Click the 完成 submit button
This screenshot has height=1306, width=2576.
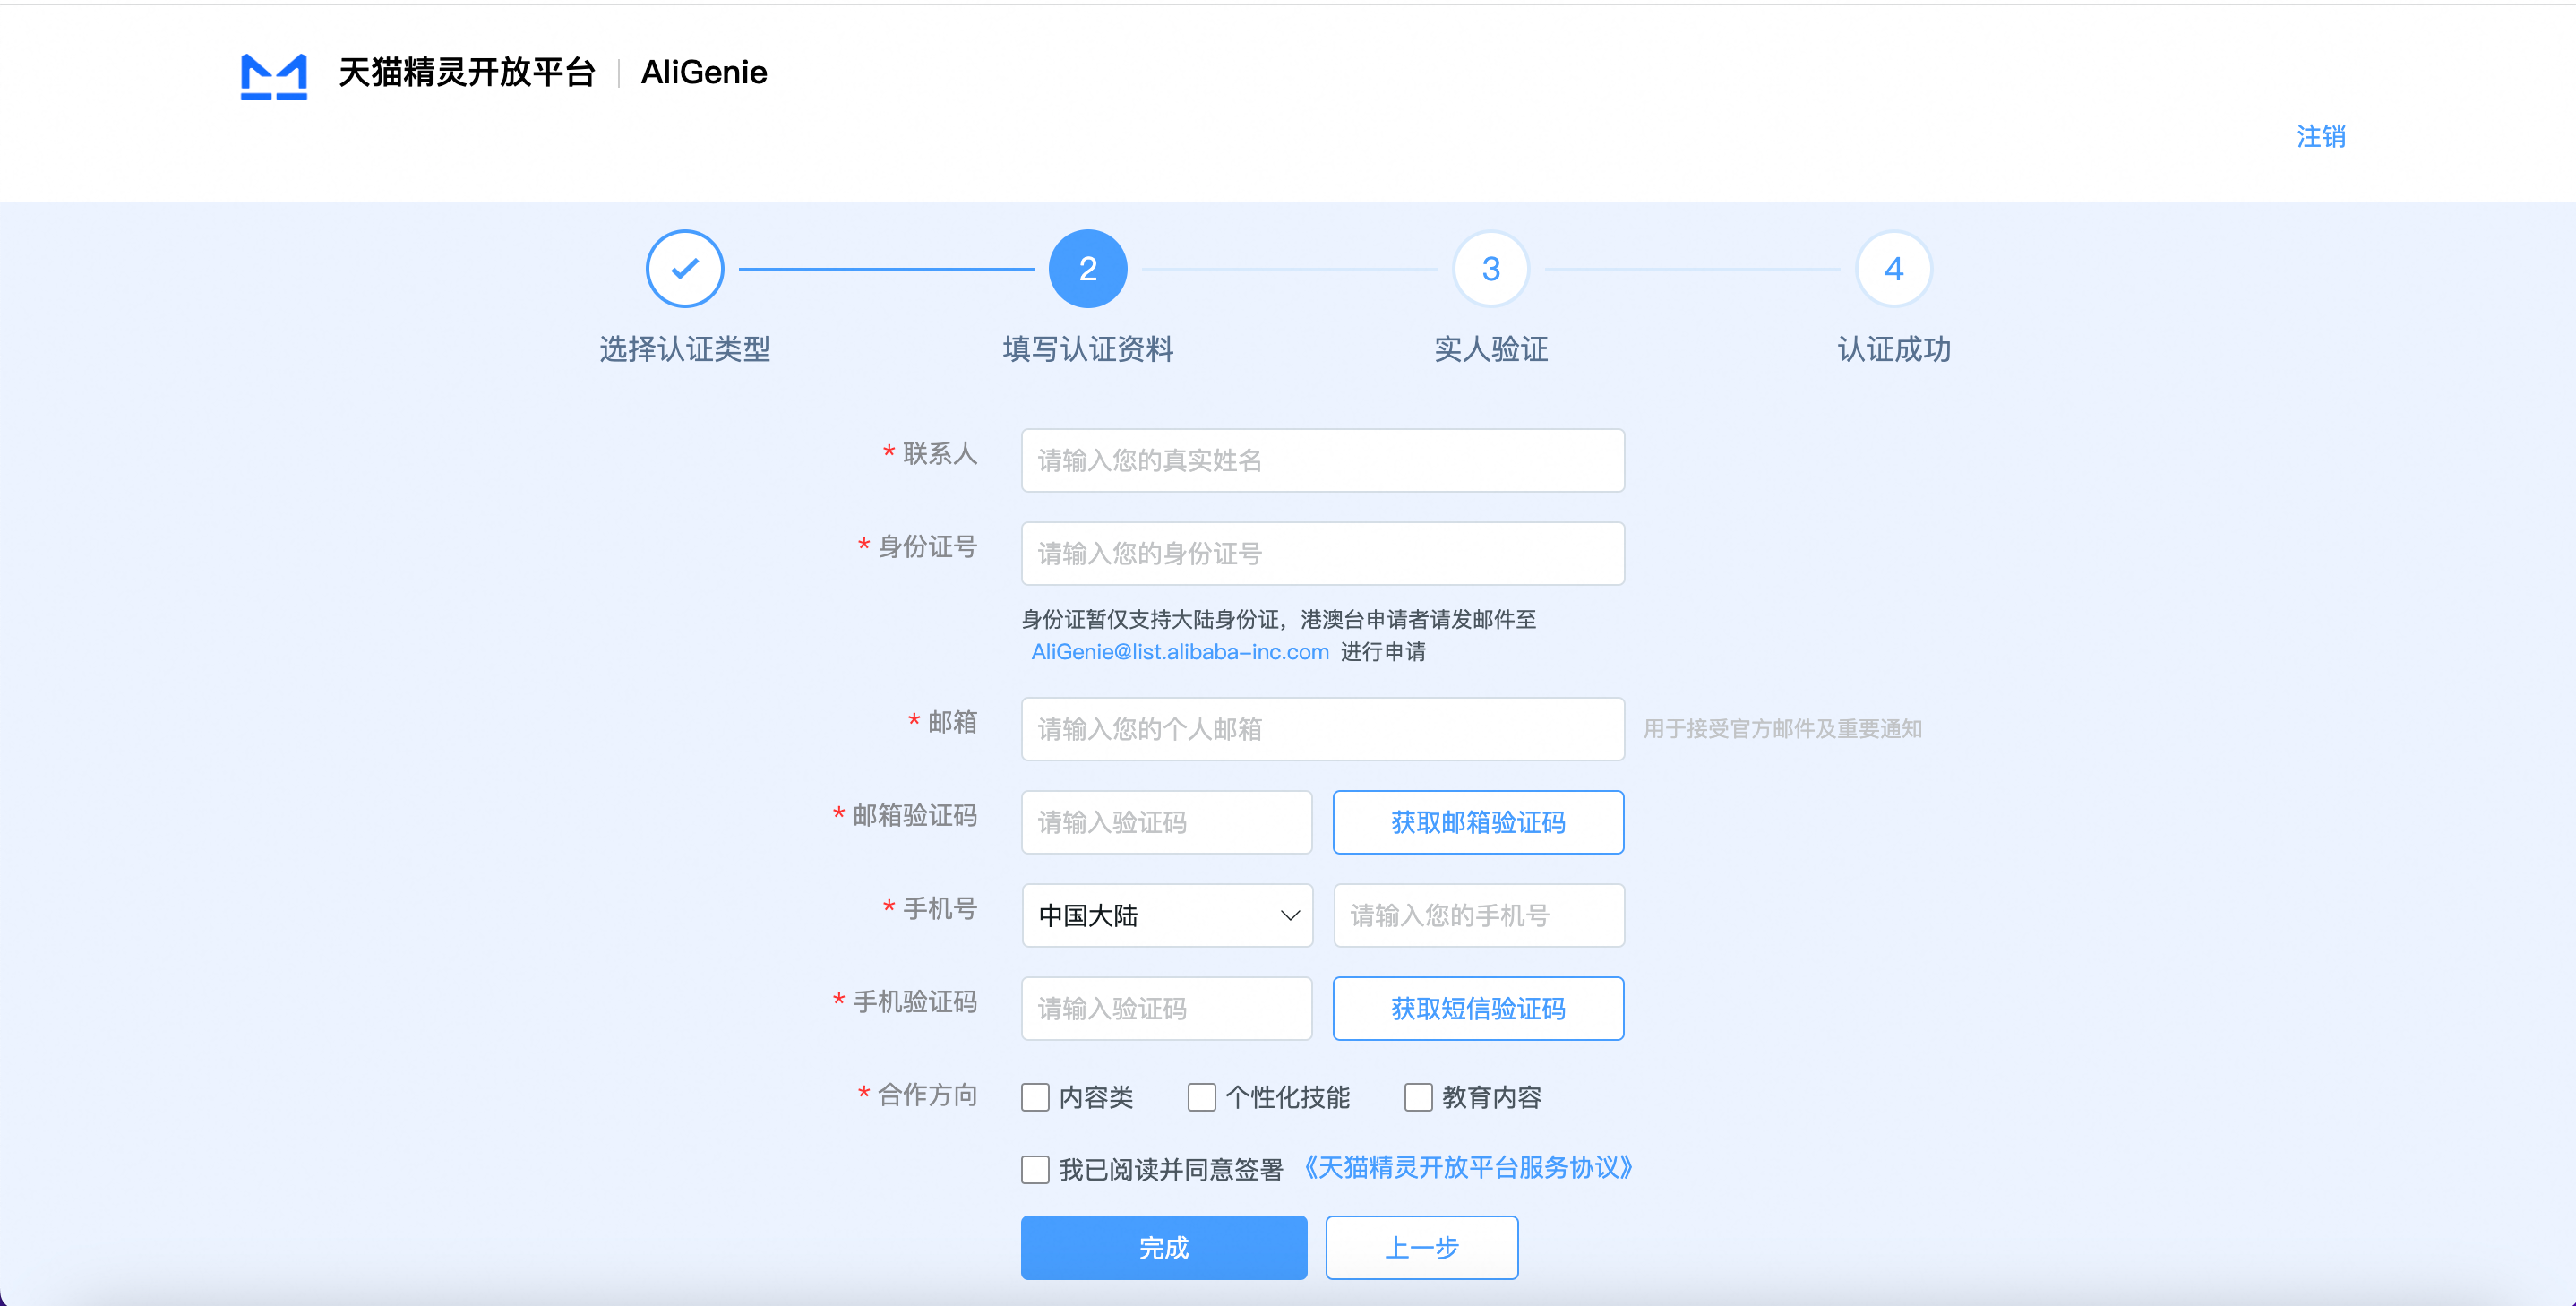(1164, 1247)
